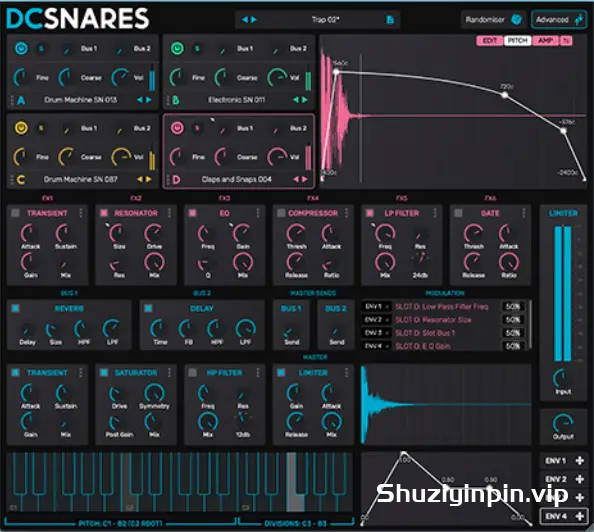Screen dimensions: 594x532
Task: Open sample browser for Claps and Snaps 004
Action: point(236,179)
